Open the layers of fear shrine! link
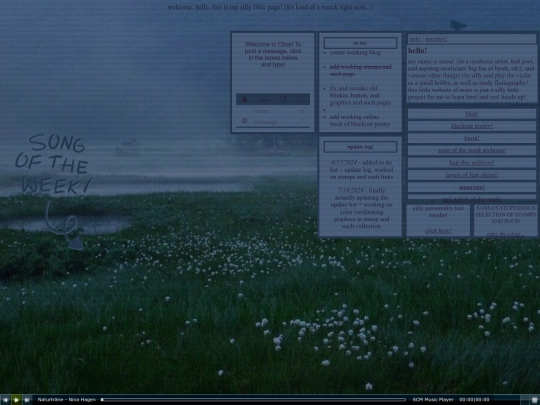The image size is (540, 405). tap(471, 175)
